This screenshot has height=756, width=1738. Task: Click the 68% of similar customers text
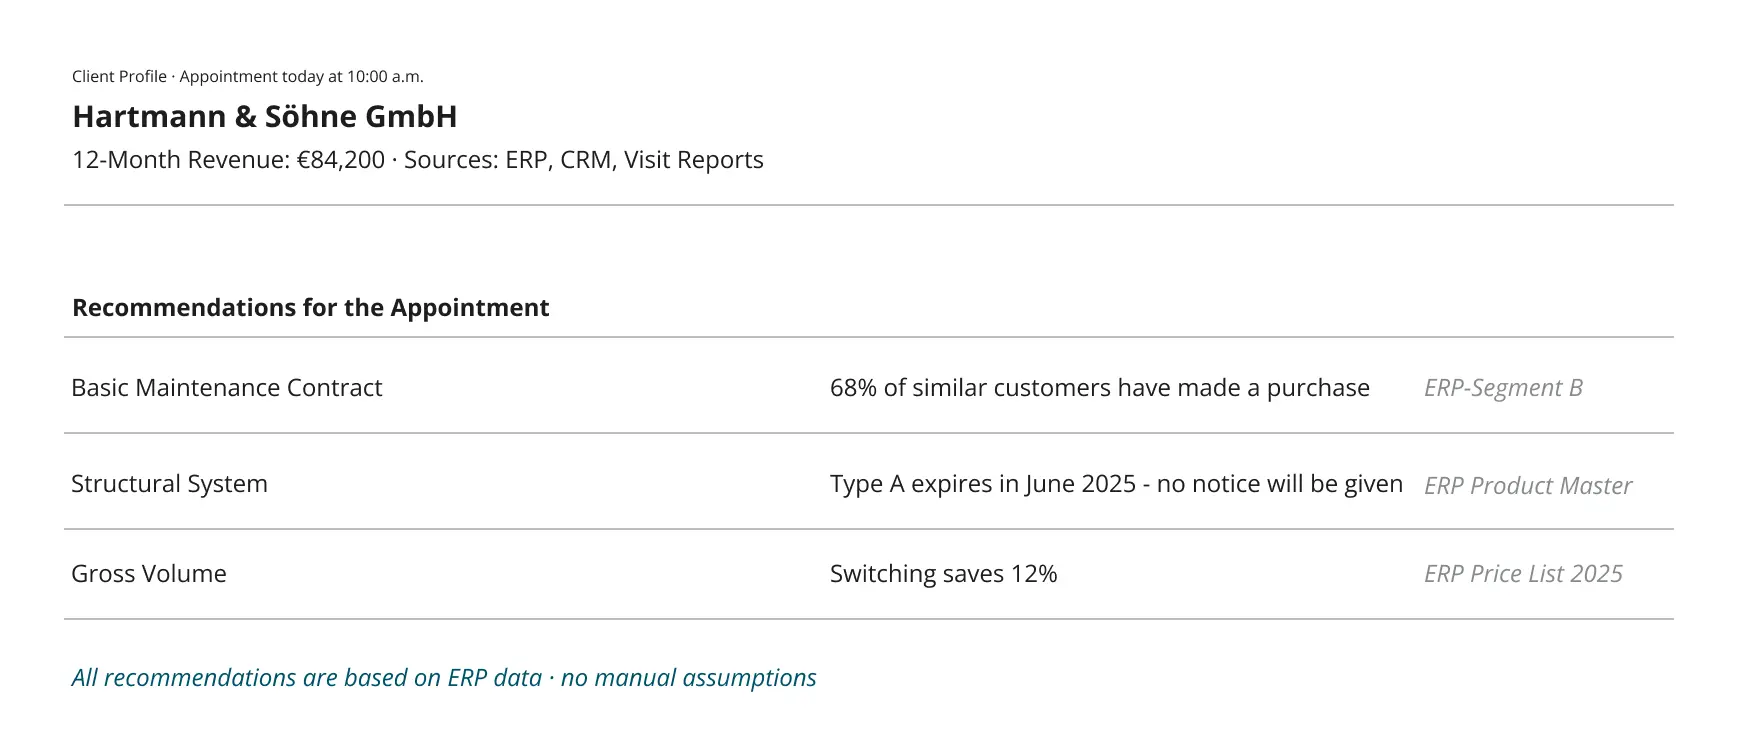(1100, 388)
